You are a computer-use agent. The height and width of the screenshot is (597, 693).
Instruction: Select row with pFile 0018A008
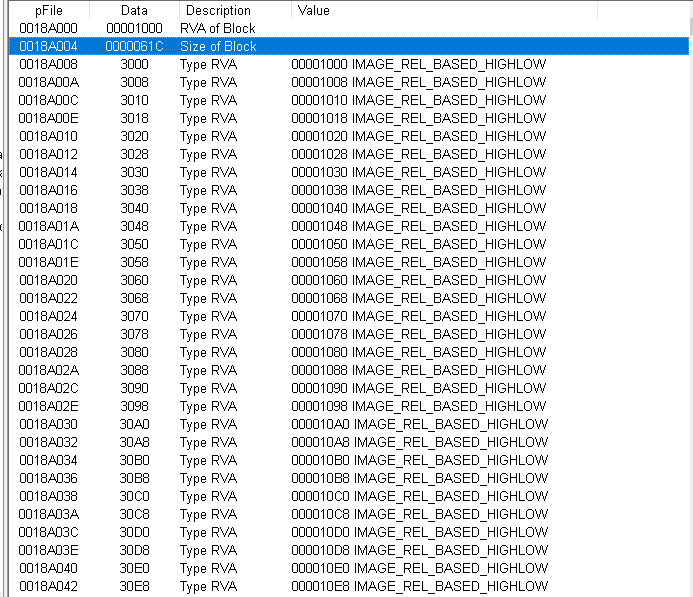[349, 65]
